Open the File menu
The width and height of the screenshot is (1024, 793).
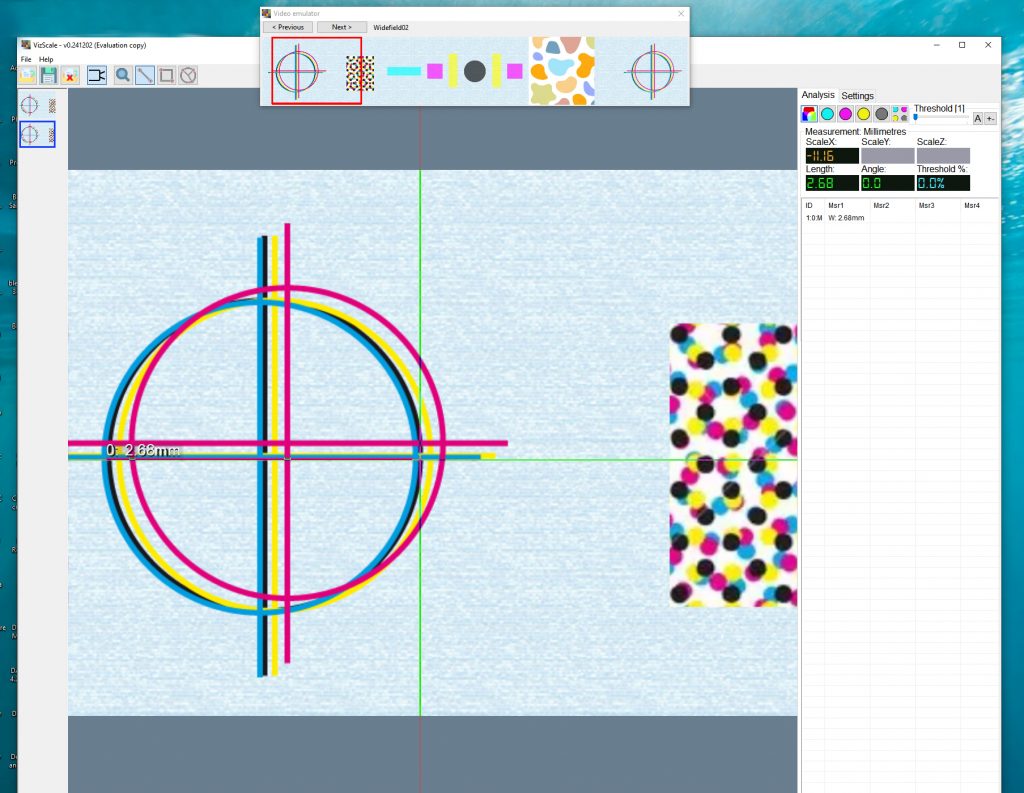[26, 59]
